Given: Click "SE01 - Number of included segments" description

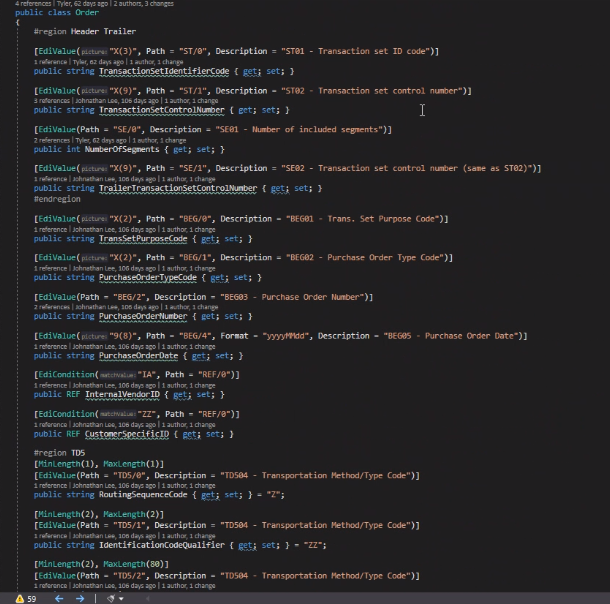Looking at the screenshot, I should click(298, 130).
